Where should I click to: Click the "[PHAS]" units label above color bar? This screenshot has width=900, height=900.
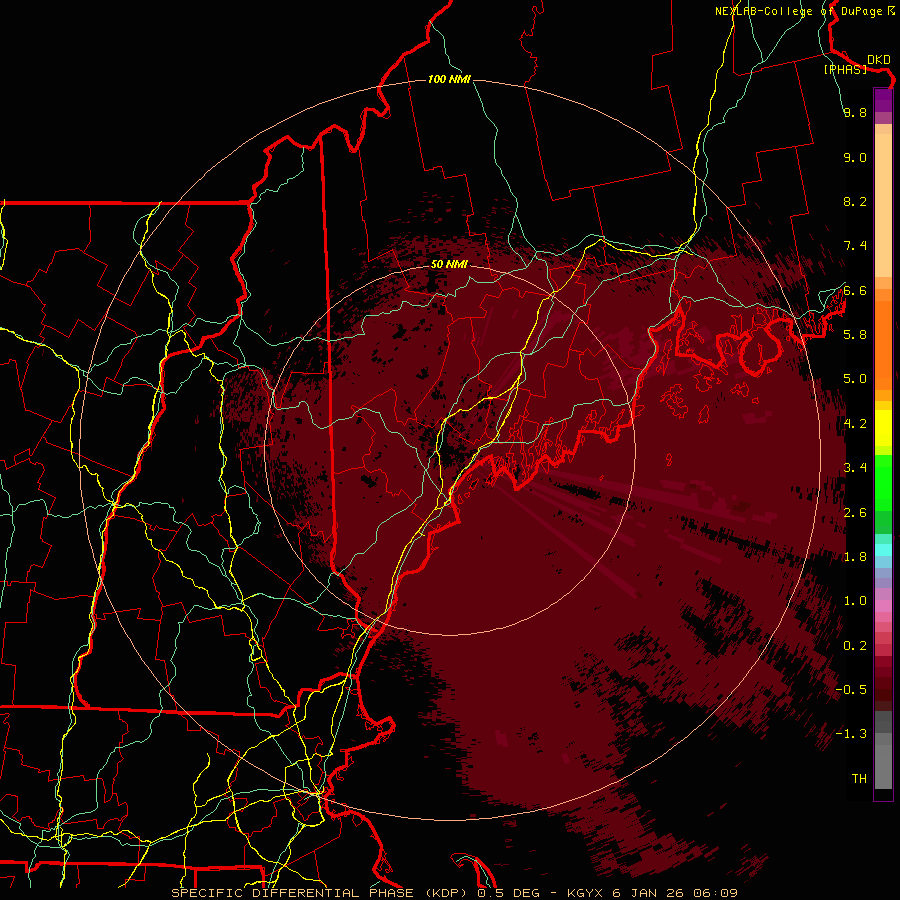(845, 69)
